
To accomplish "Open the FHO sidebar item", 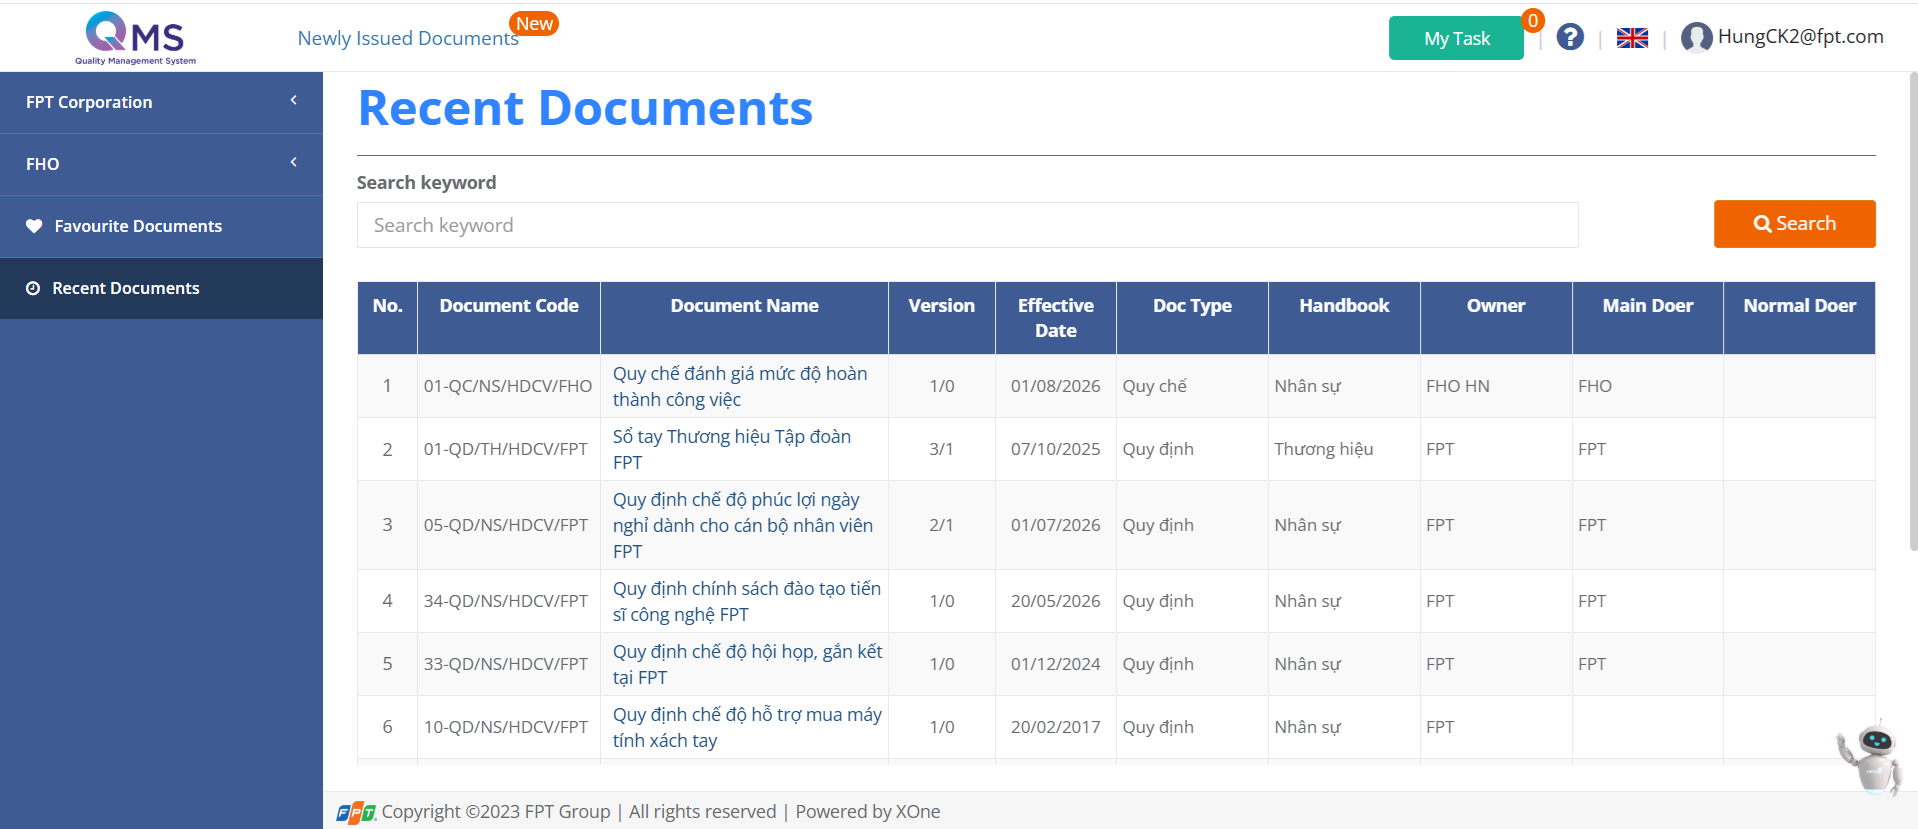I will tap(161, 164).
